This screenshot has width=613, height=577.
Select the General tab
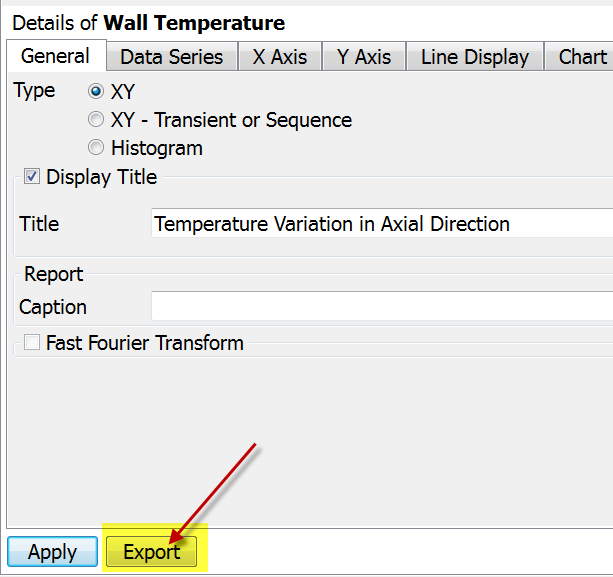tap(56, 56)
